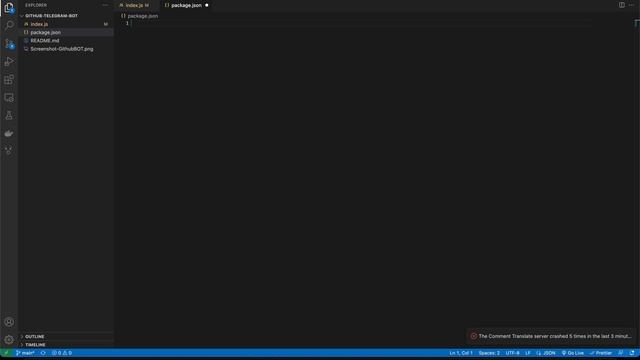
Task: Switch to the index.js editor tab
Action: pyautogui.click(x=135, y=5)
